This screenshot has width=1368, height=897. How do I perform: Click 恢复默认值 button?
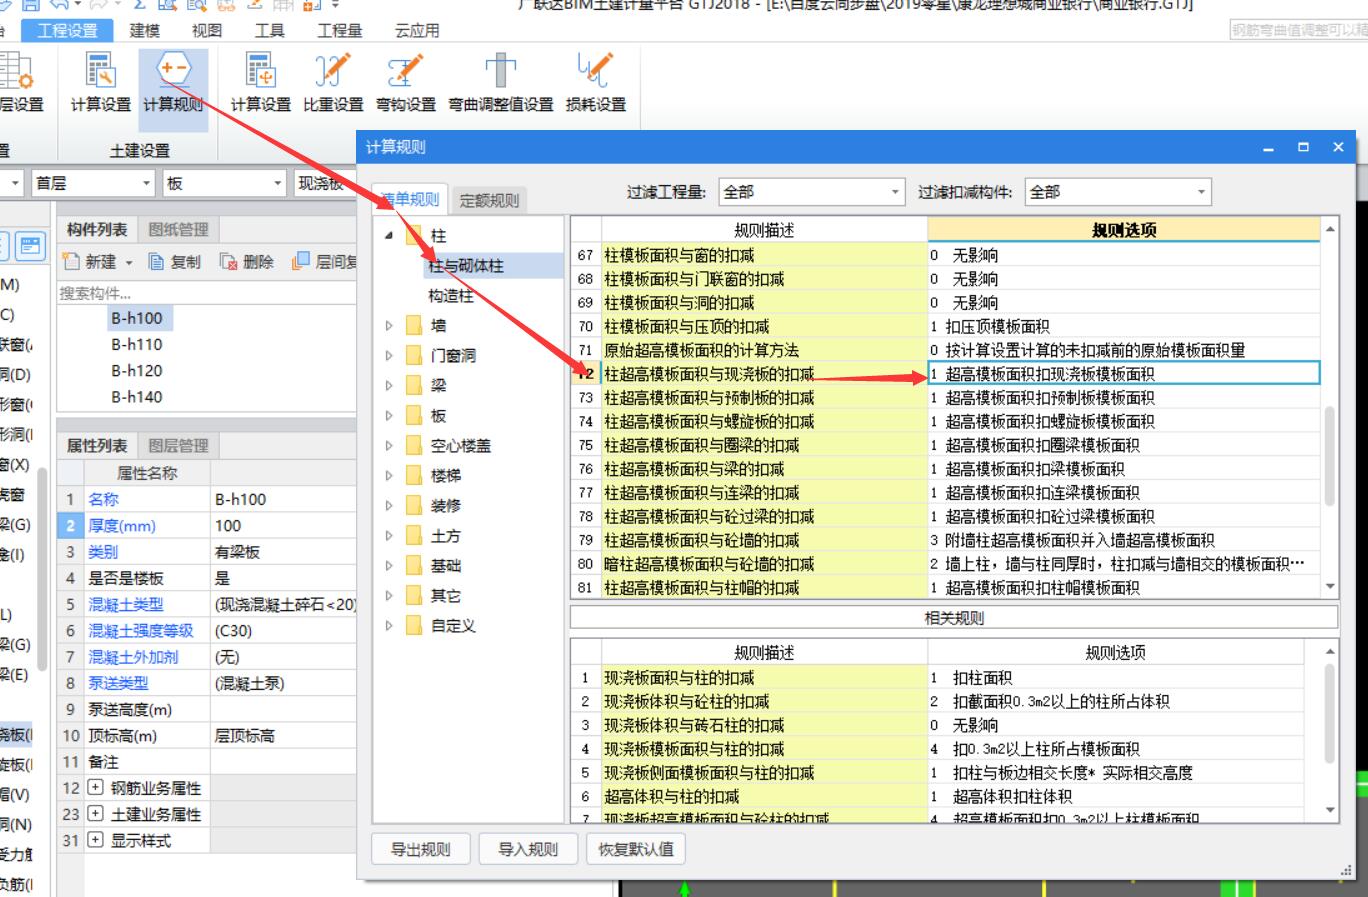[x=636, y=849]
